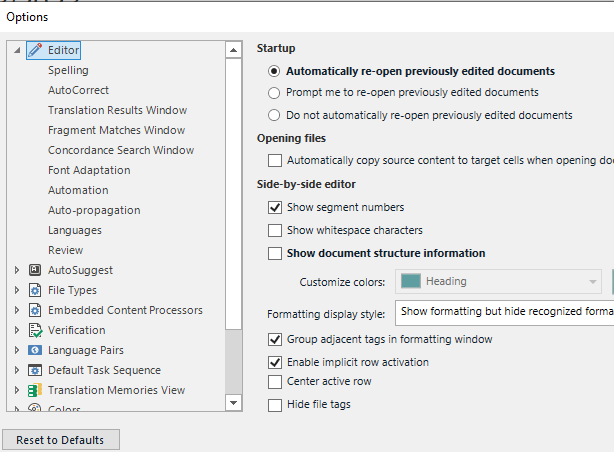The image size is (614, 452).
Task: Expand the Verification tree node
Action: pos(17,330)
